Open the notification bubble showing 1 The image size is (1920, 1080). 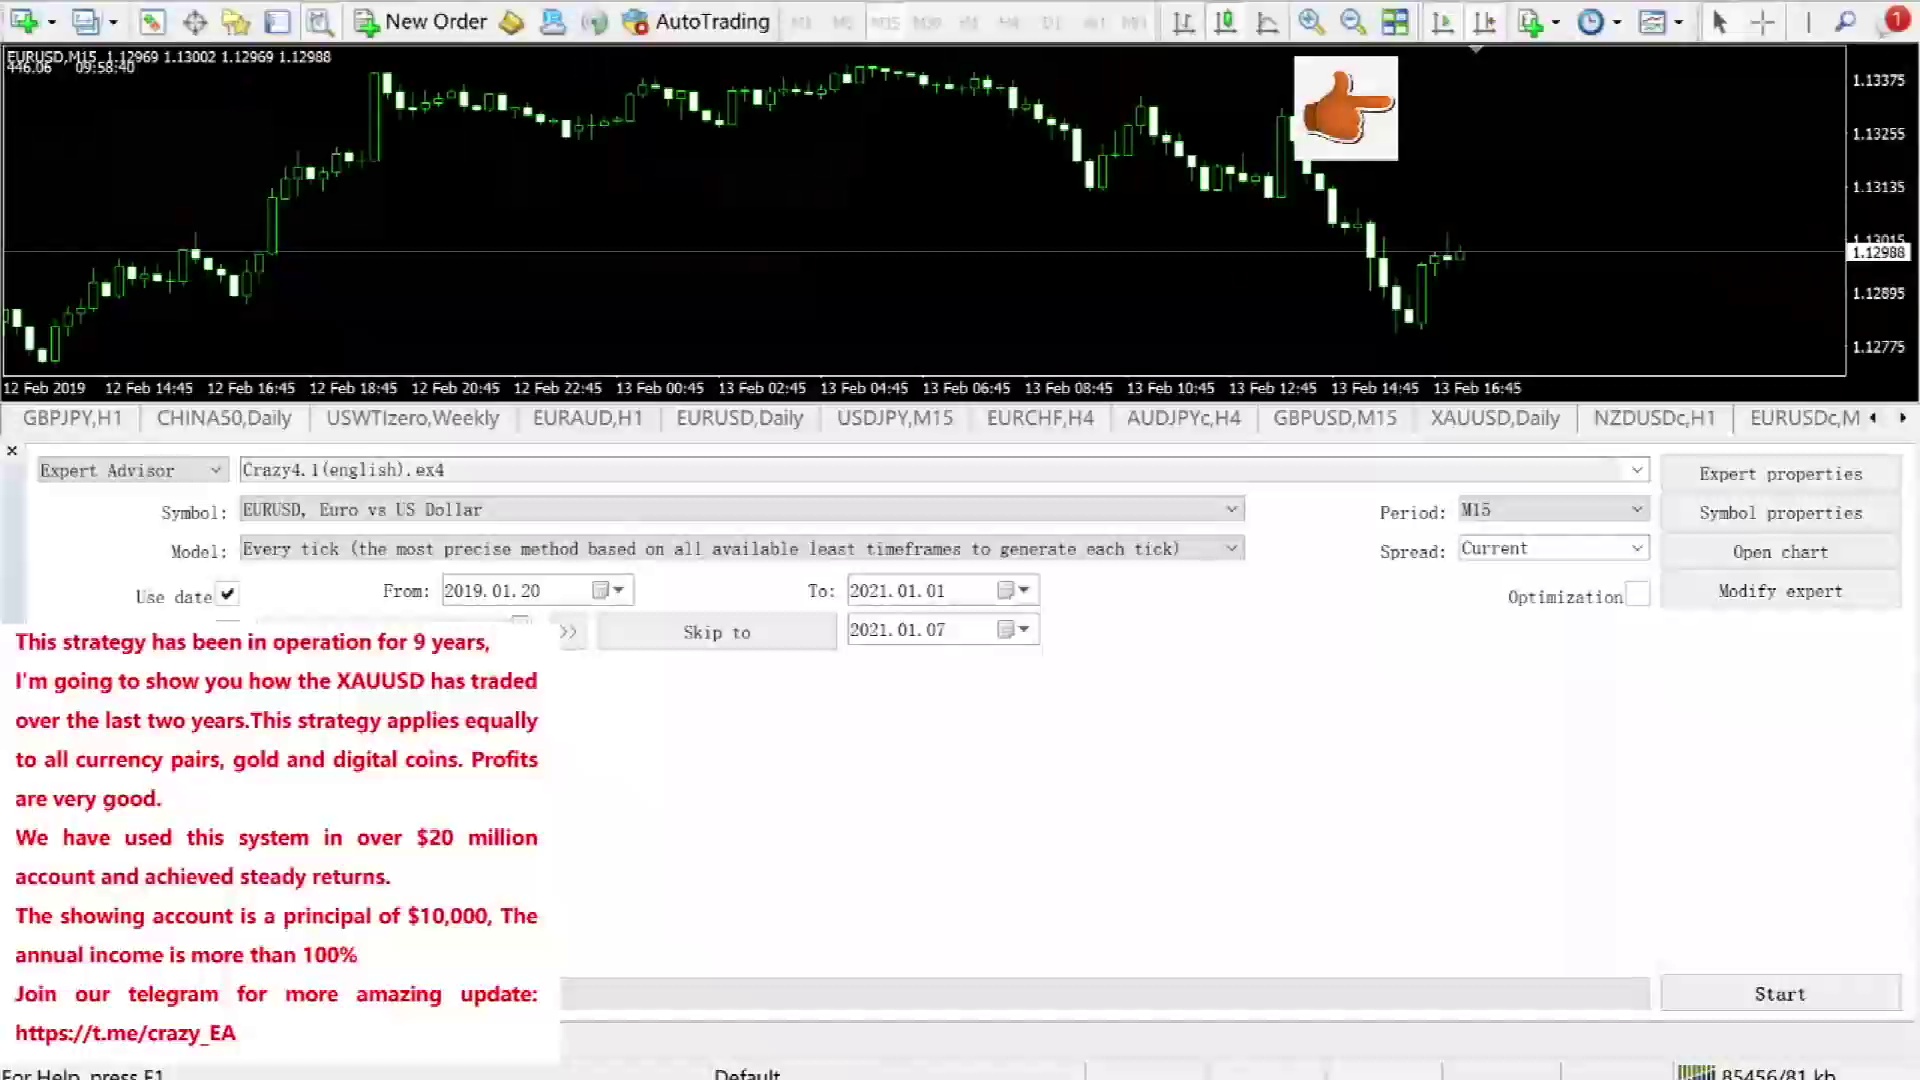pyautogui.click(x=1895, y=19)
